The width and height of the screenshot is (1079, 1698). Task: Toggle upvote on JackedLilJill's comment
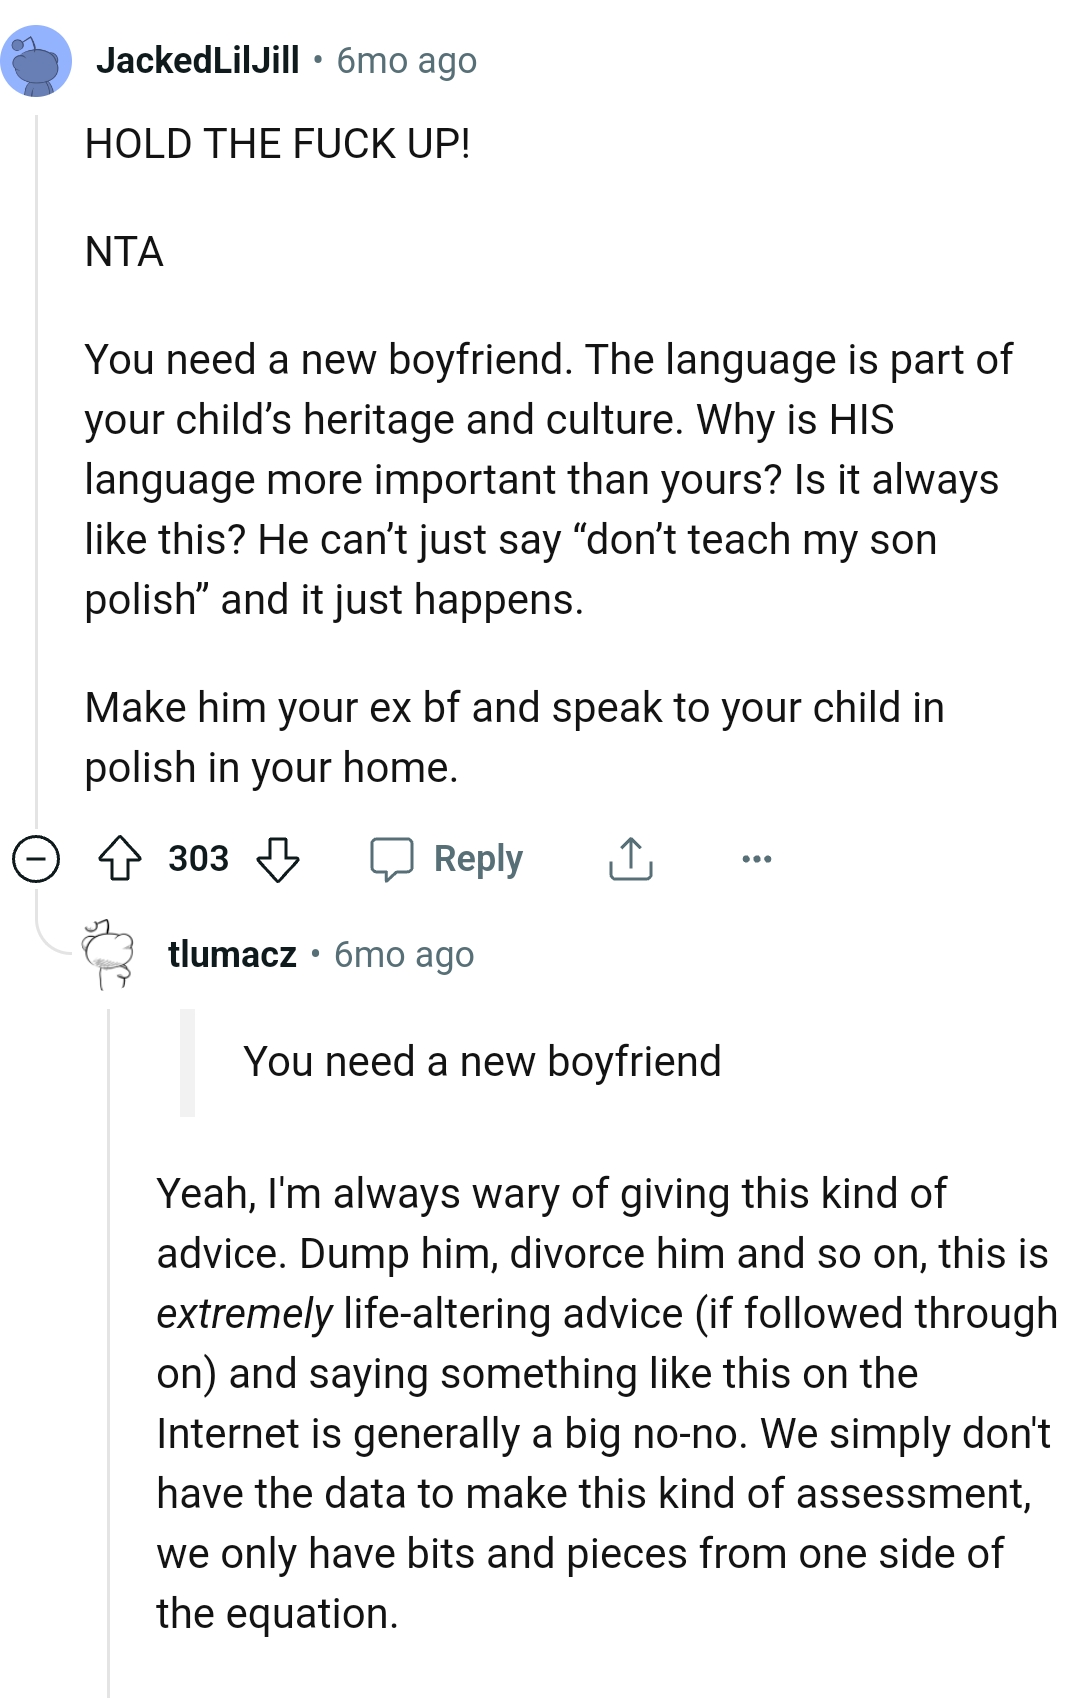coord(119,857)
